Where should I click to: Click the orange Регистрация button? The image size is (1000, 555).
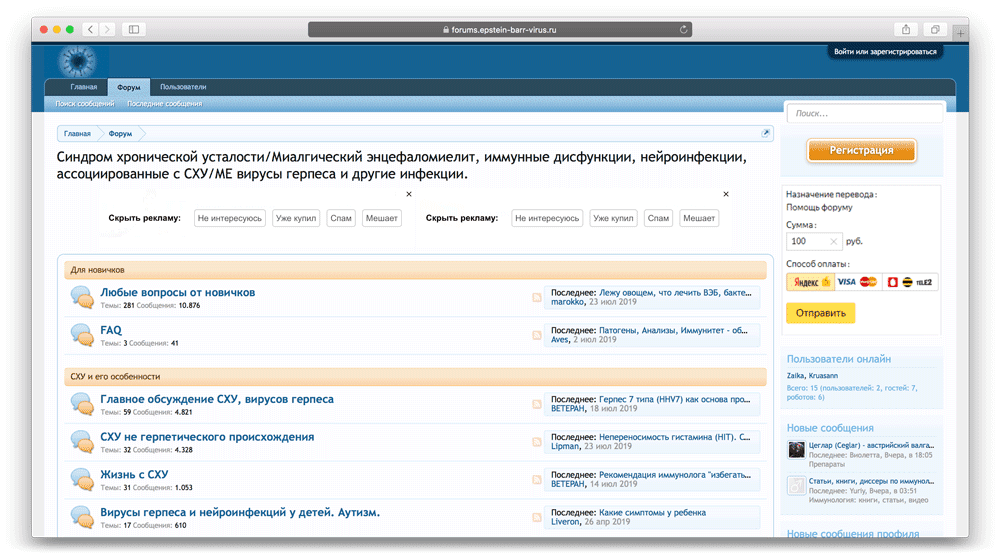pos(861,150)
